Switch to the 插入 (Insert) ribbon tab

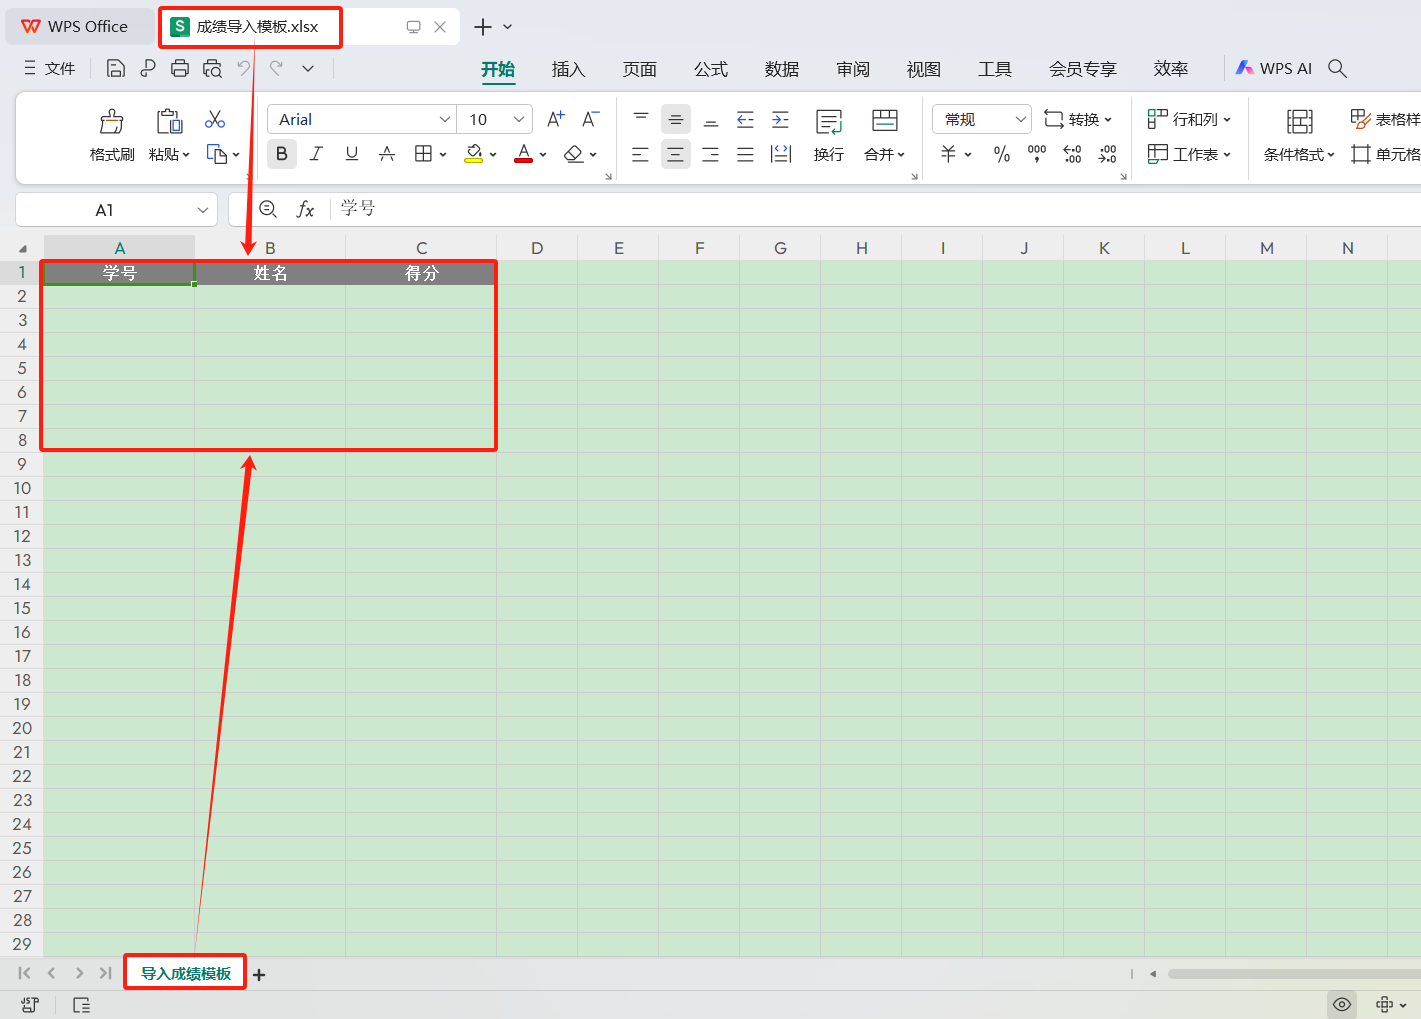coord(567,69)
